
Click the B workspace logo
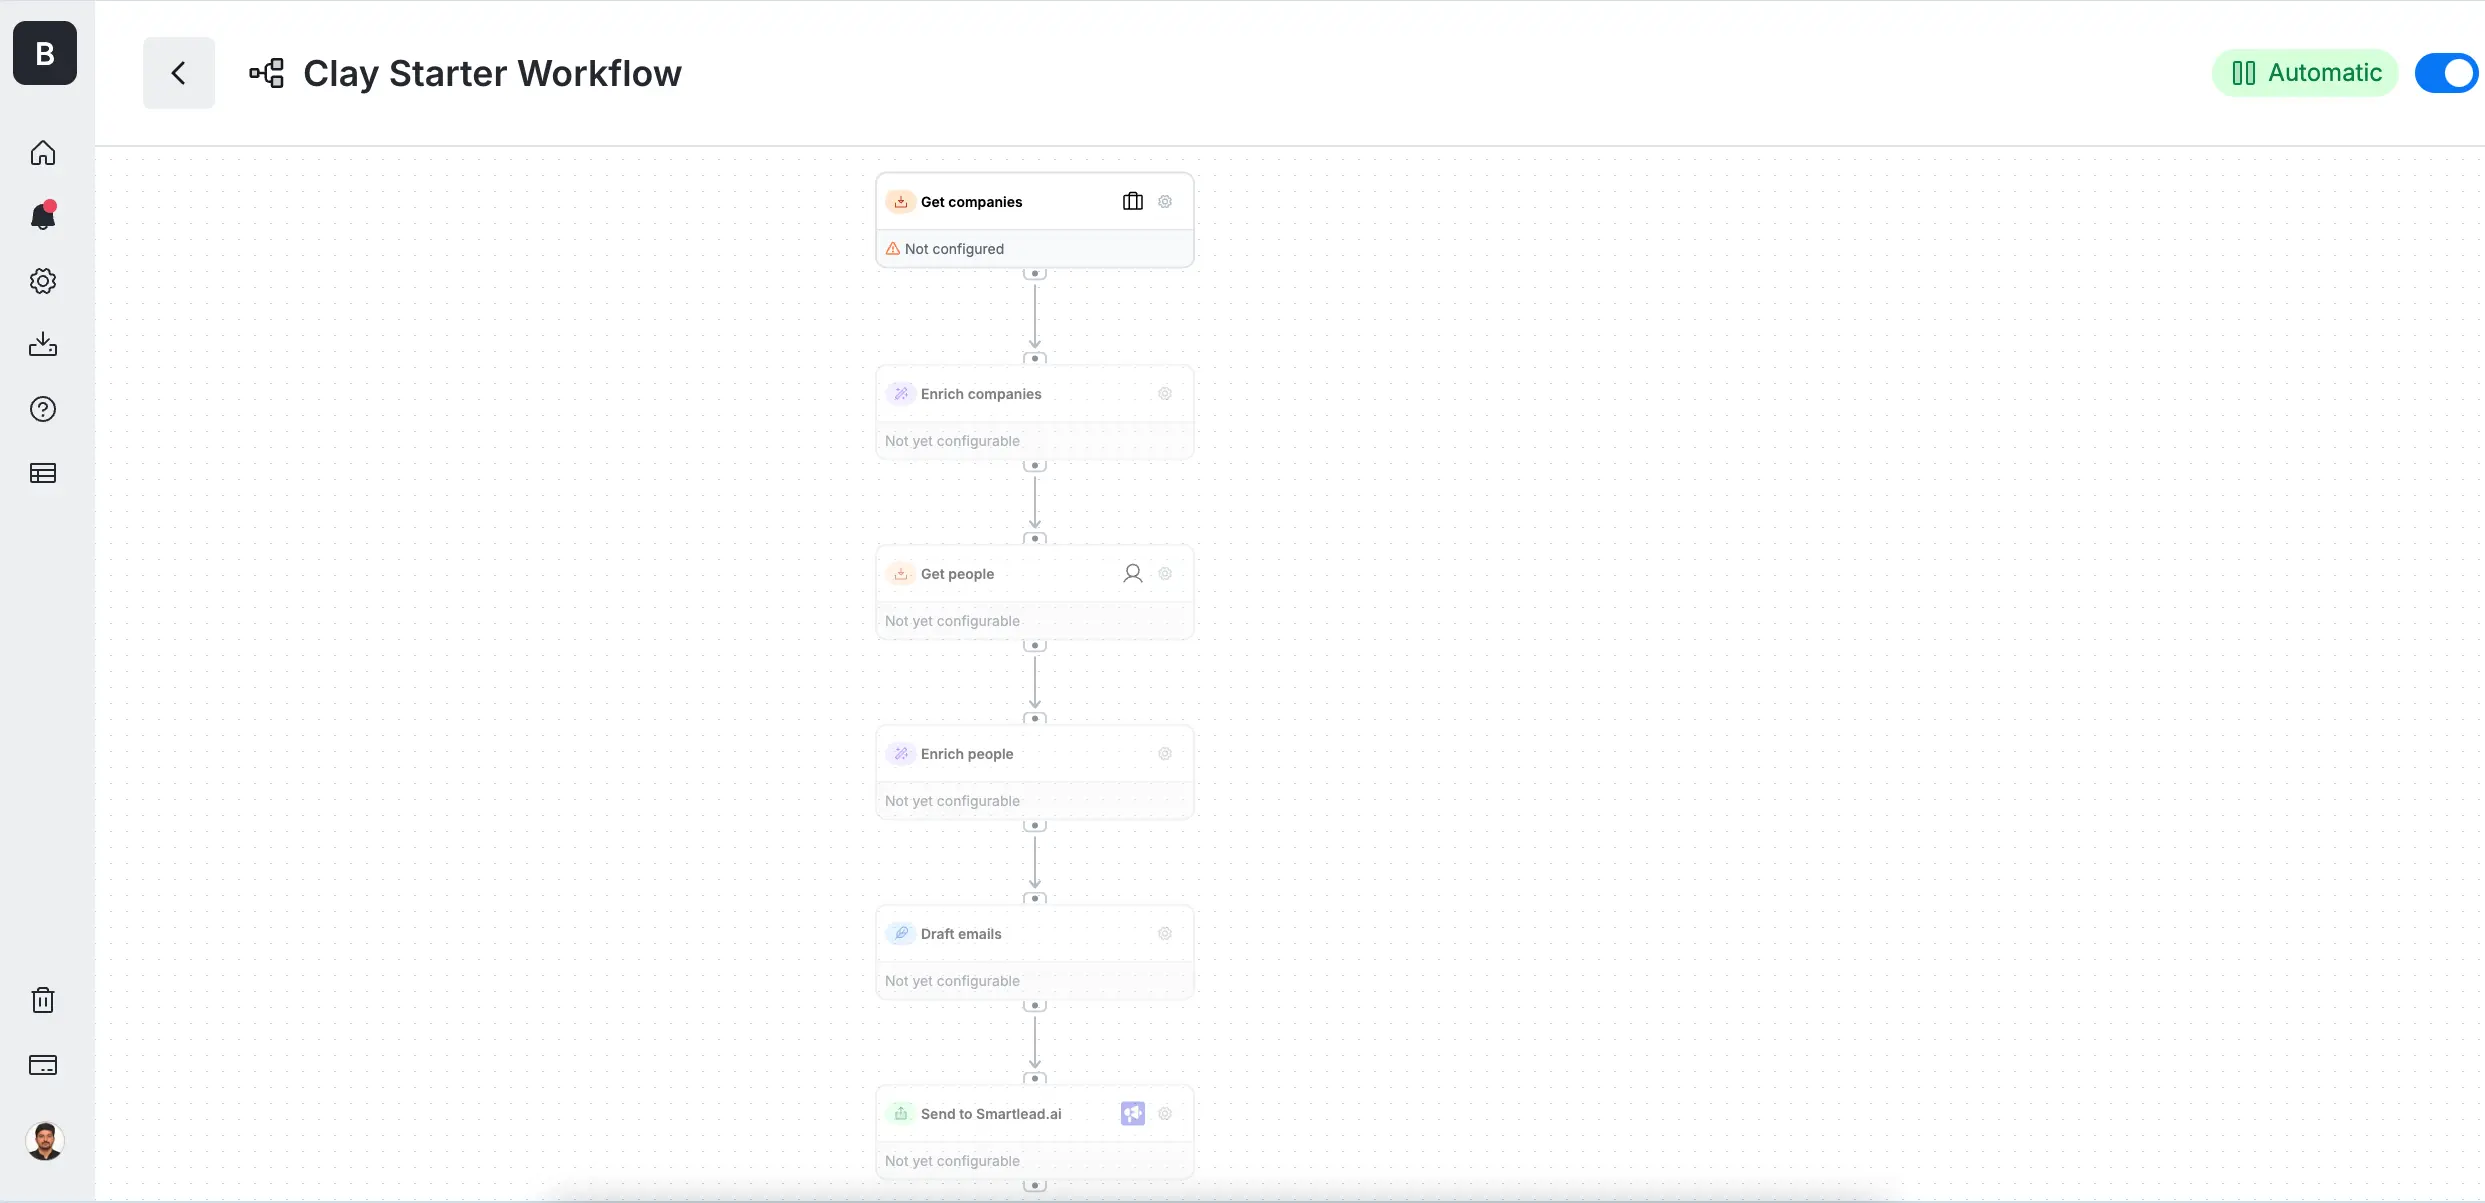[x=45, y=53]
